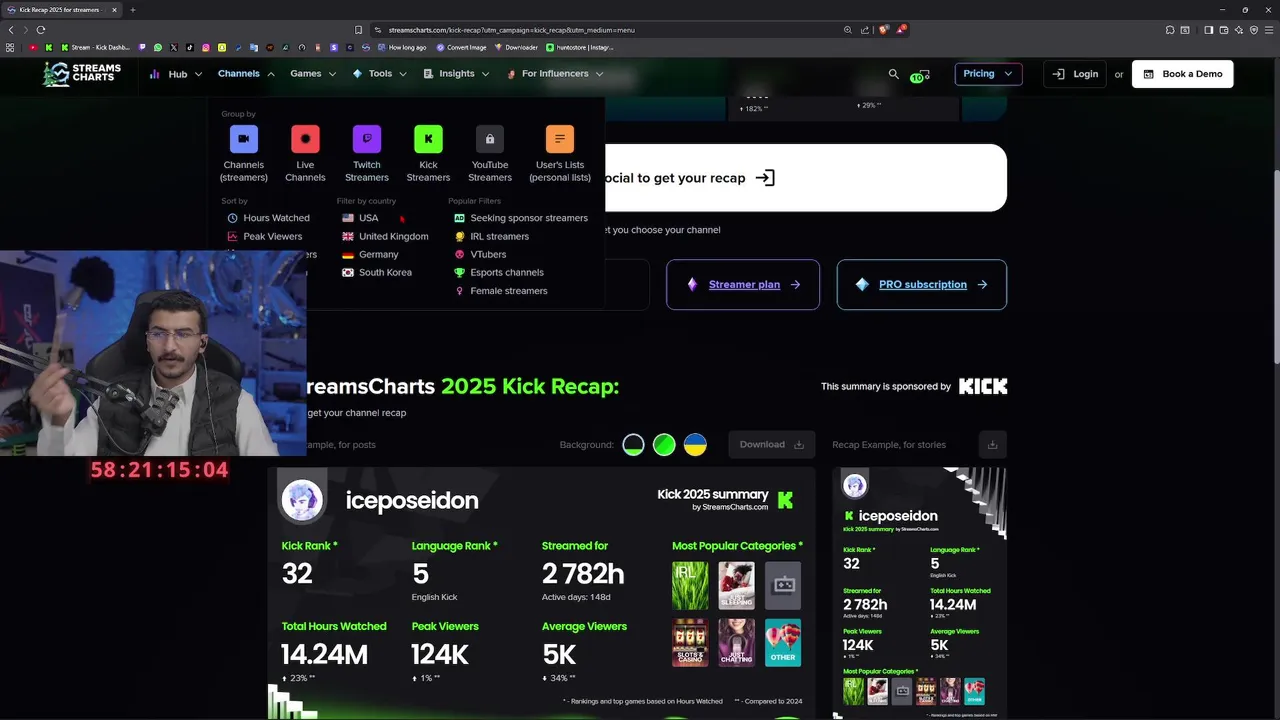1280x720 pixels.
Task: Open the Convert Image bookmark
Action: point(461,47)
